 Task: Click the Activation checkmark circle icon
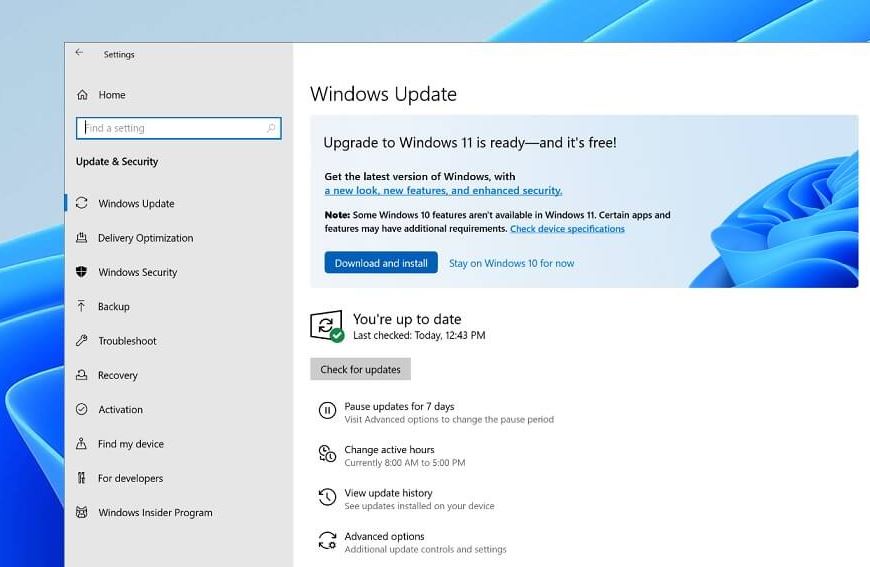click(x=82, y=409)
